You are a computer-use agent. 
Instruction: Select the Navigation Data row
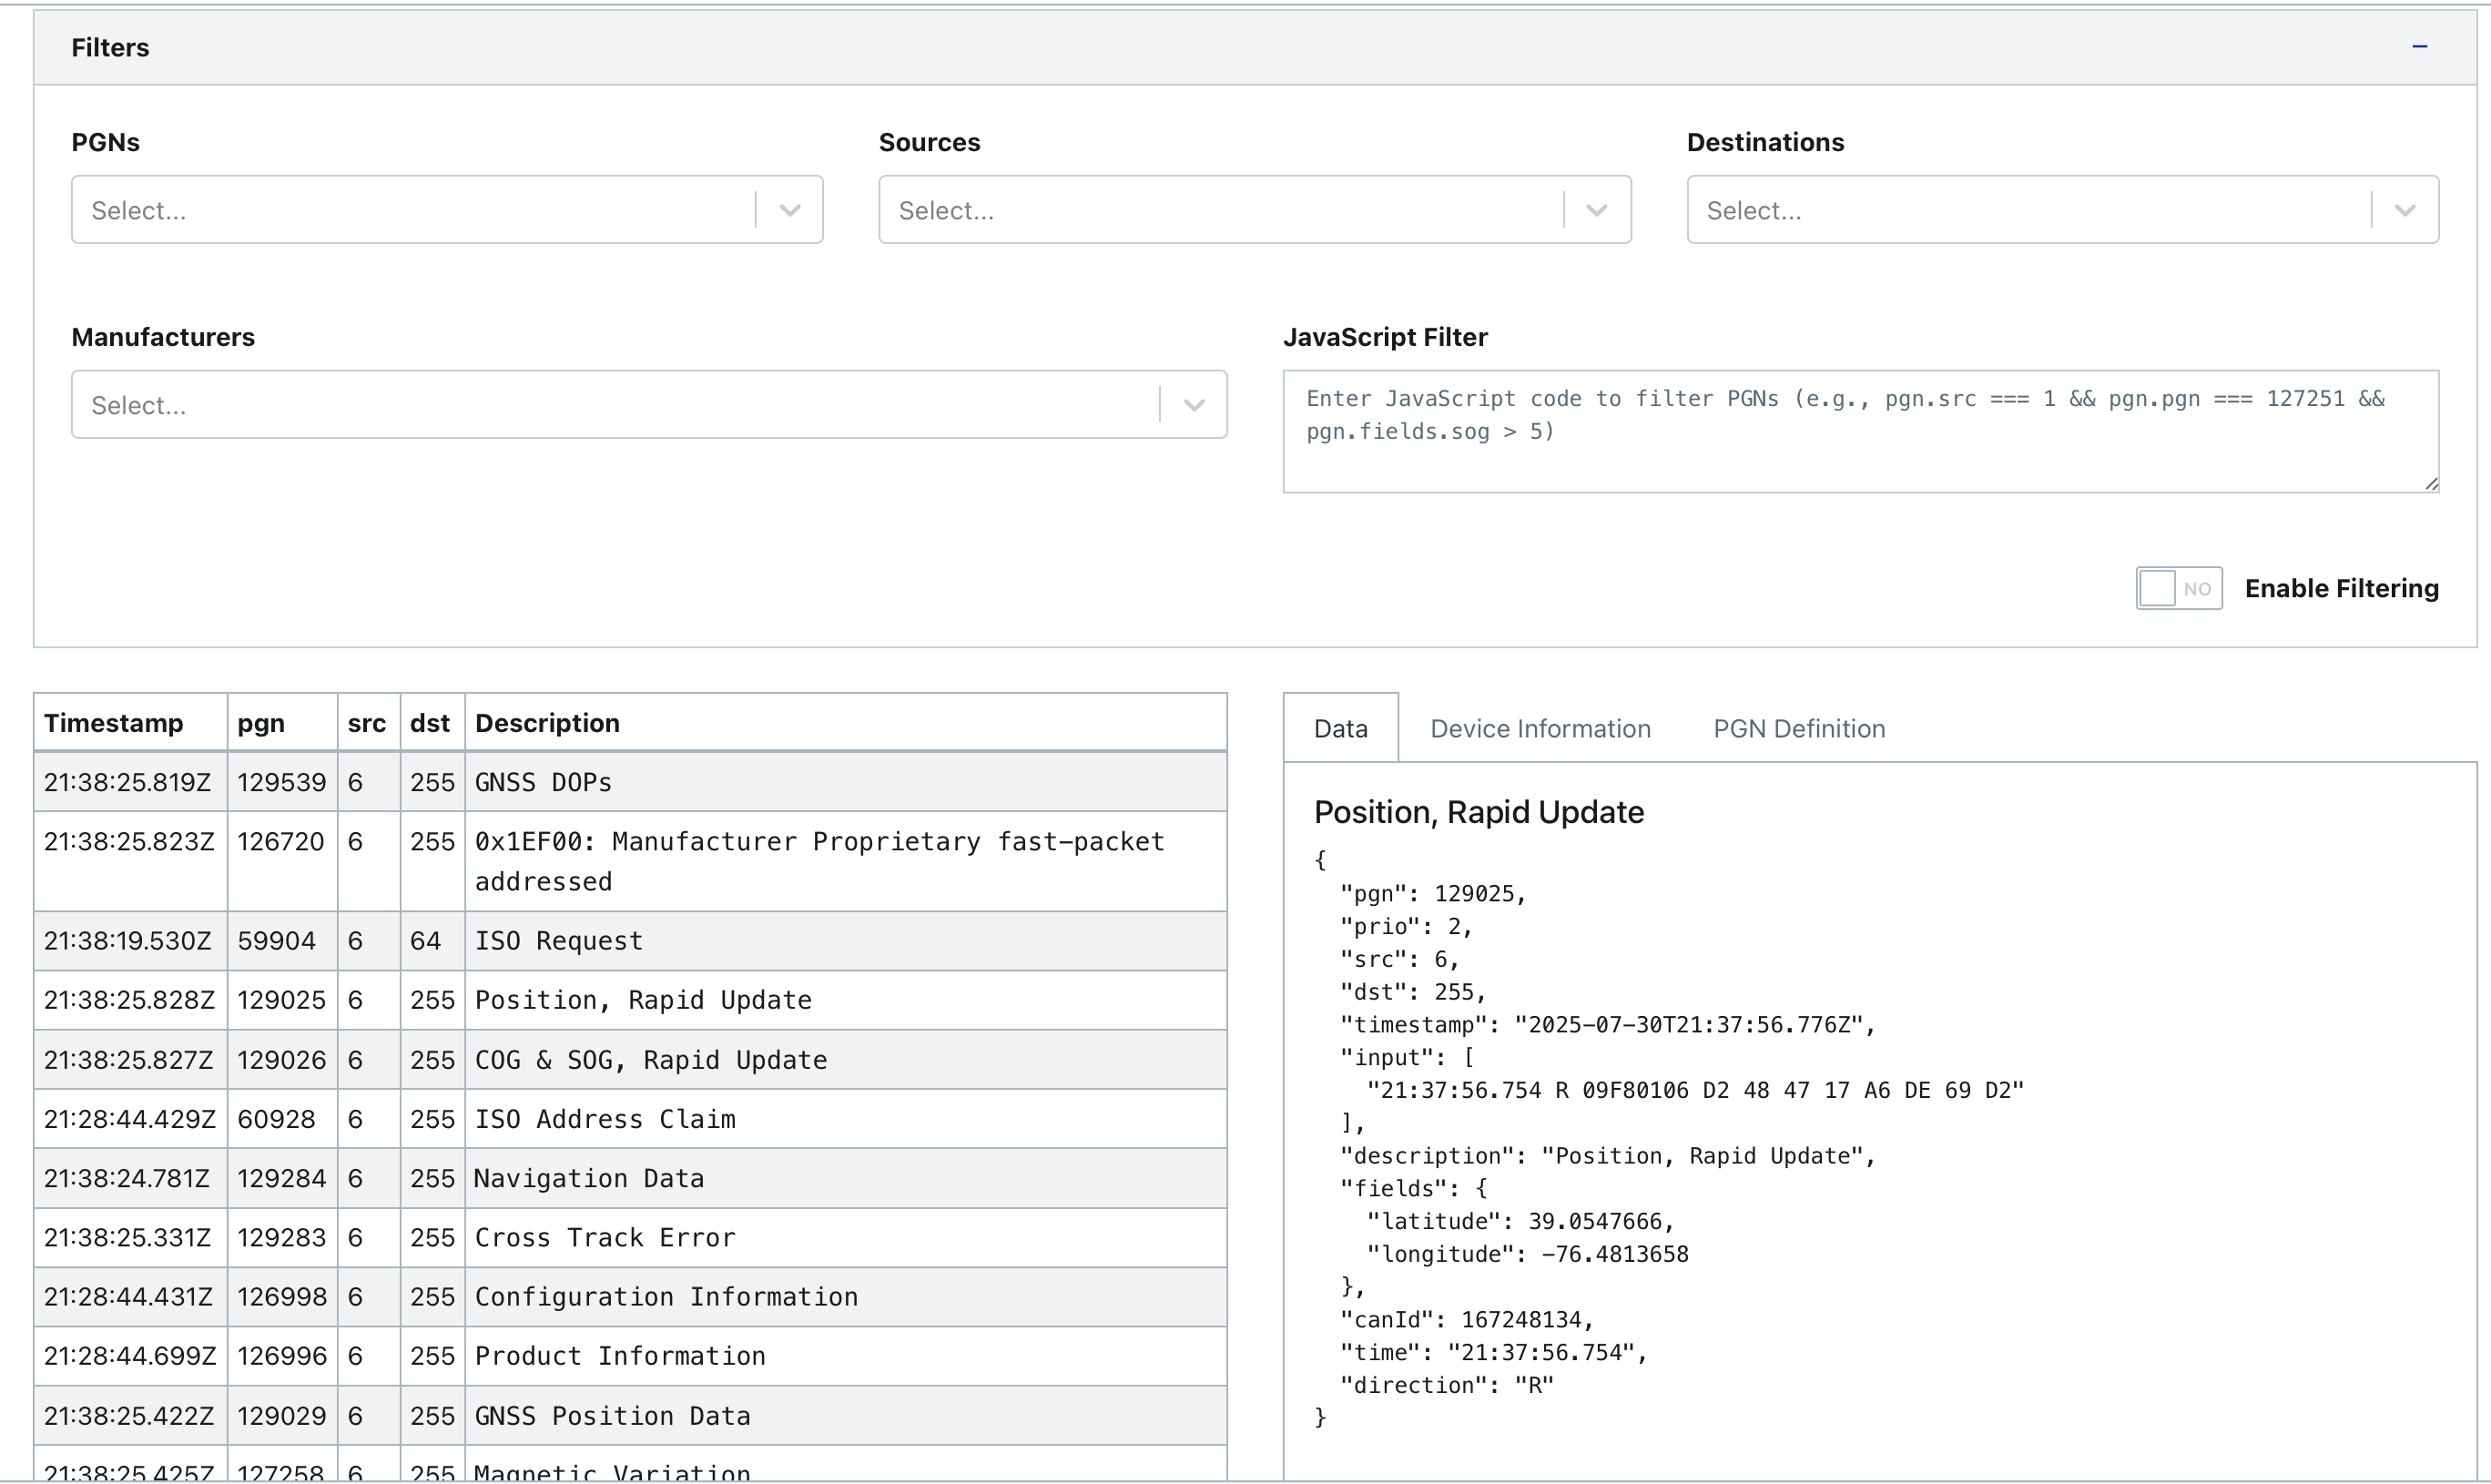[x=630, y=1178]
